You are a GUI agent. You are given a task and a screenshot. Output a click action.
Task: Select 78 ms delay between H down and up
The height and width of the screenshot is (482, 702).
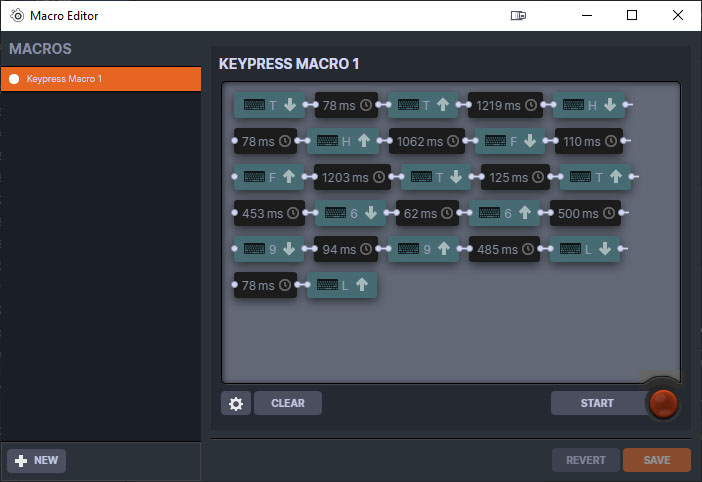tap(265, 141)
